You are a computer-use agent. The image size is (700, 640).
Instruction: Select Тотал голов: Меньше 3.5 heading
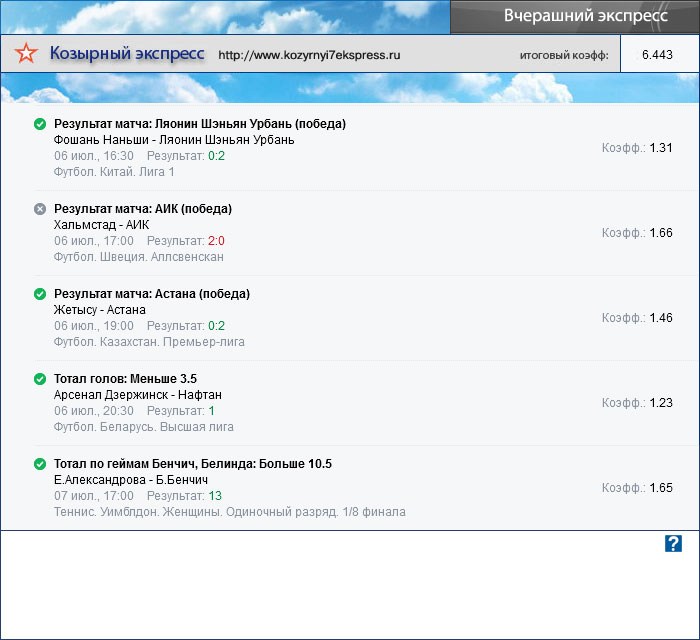(x=125, y=378)
